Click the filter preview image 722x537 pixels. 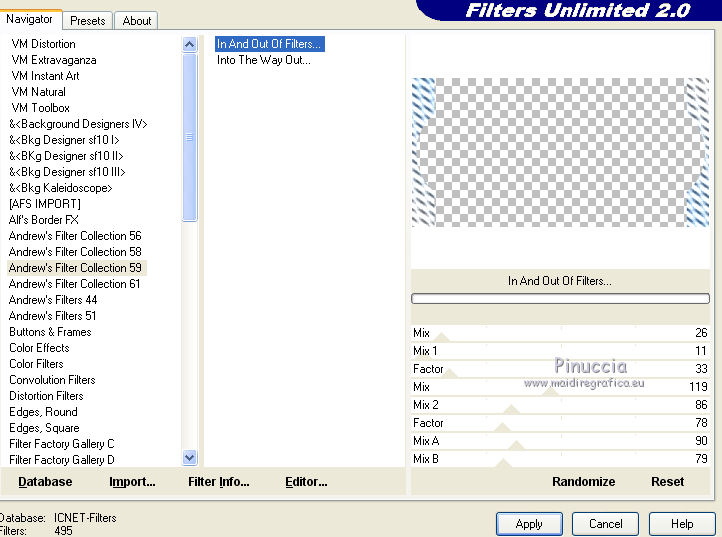560,152
